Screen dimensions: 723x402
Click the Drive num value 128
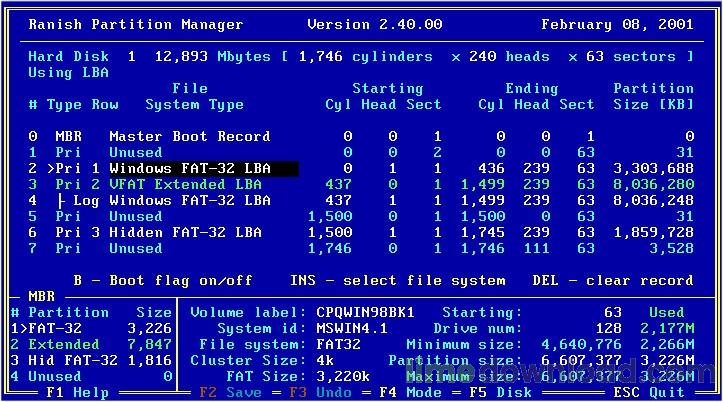point(609,329)
